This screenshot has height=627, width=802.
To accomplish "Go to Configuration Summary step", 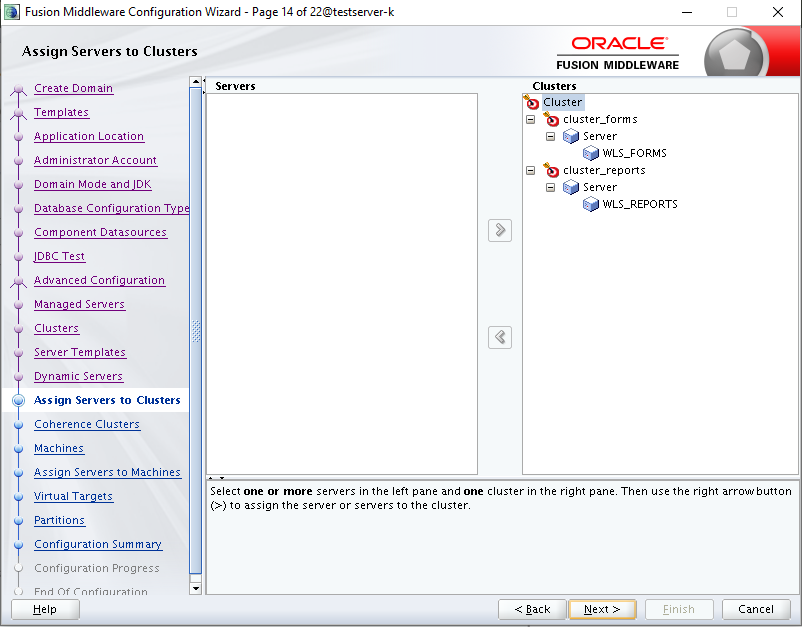I will [x=98, y=545].
